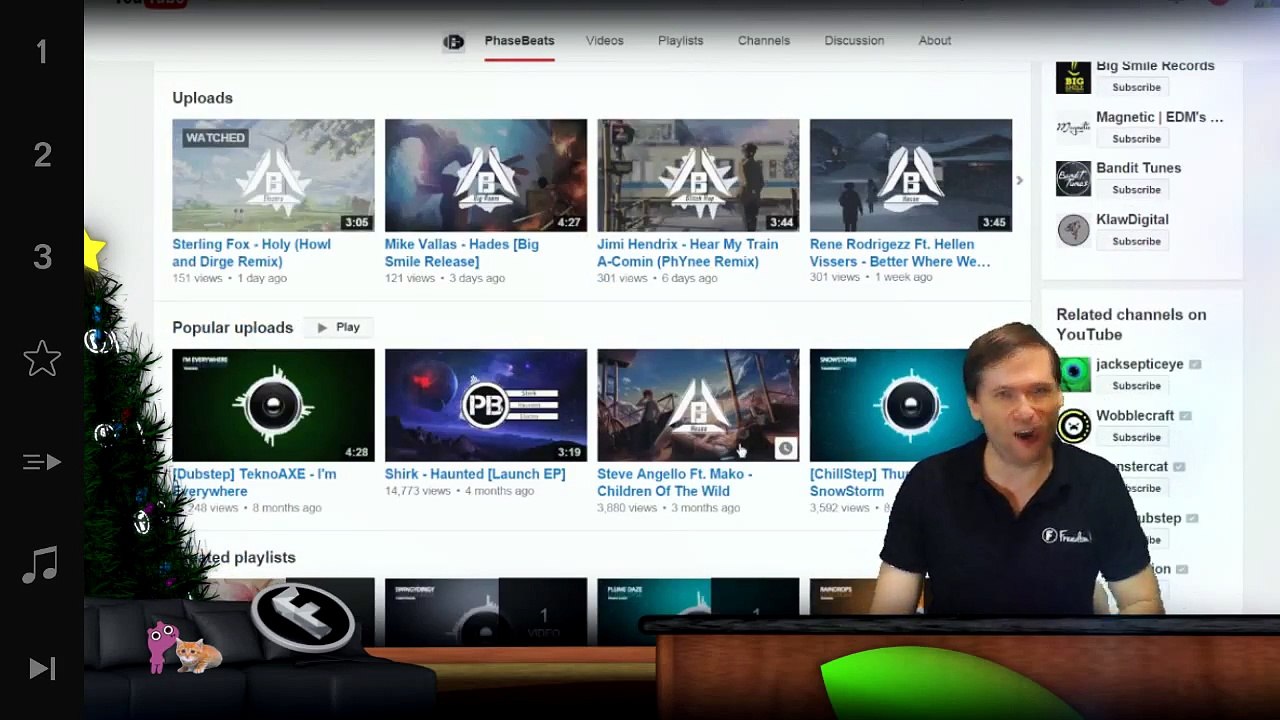The height and width of the screenshot is (720, 1280).
Task: Click Play next to Popular uploads
Action: coord(338,327)
